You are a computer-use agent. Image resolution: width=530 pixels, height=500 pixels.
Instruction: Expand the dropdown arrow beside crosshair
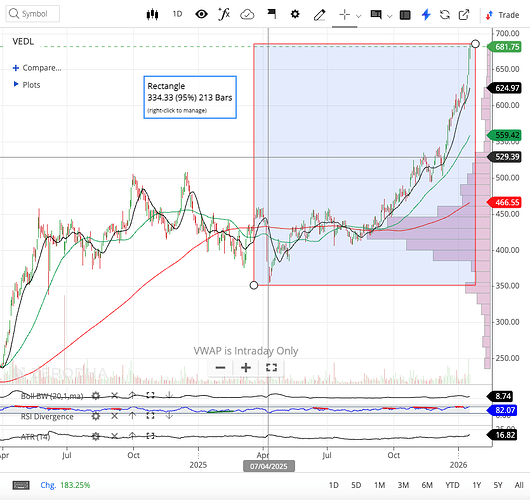[x=359, y=16]
